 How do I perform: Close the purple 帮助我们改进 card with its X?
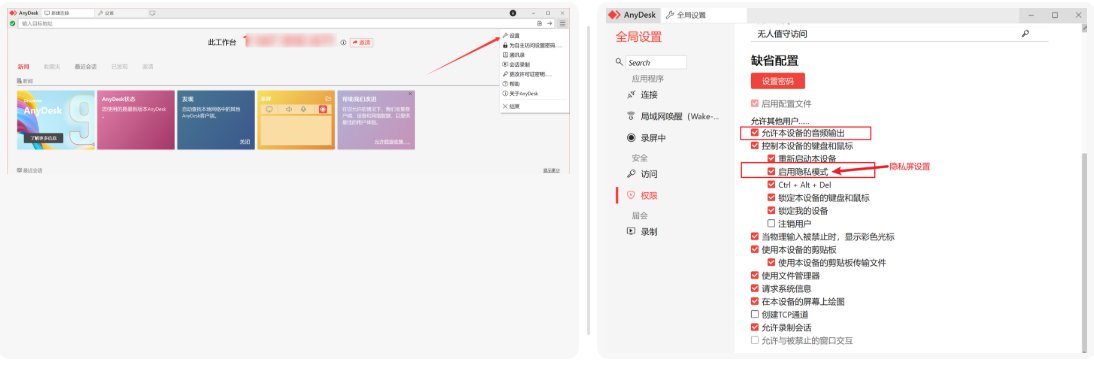(410, 94)
